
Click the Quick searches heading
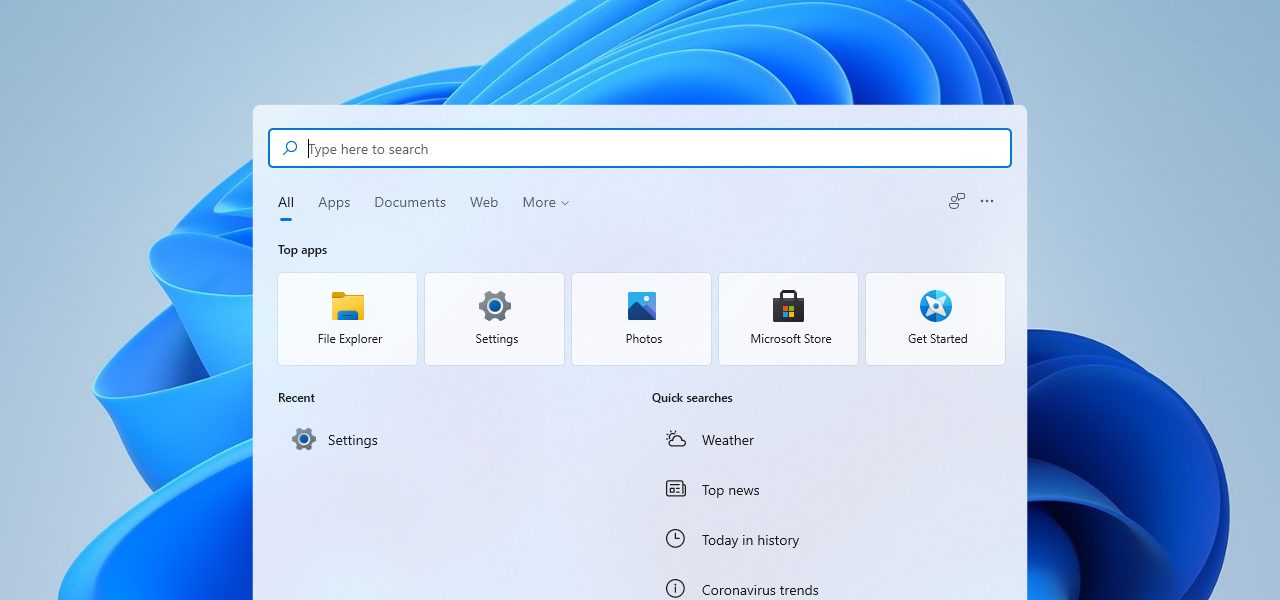click(x=692, y=397)
